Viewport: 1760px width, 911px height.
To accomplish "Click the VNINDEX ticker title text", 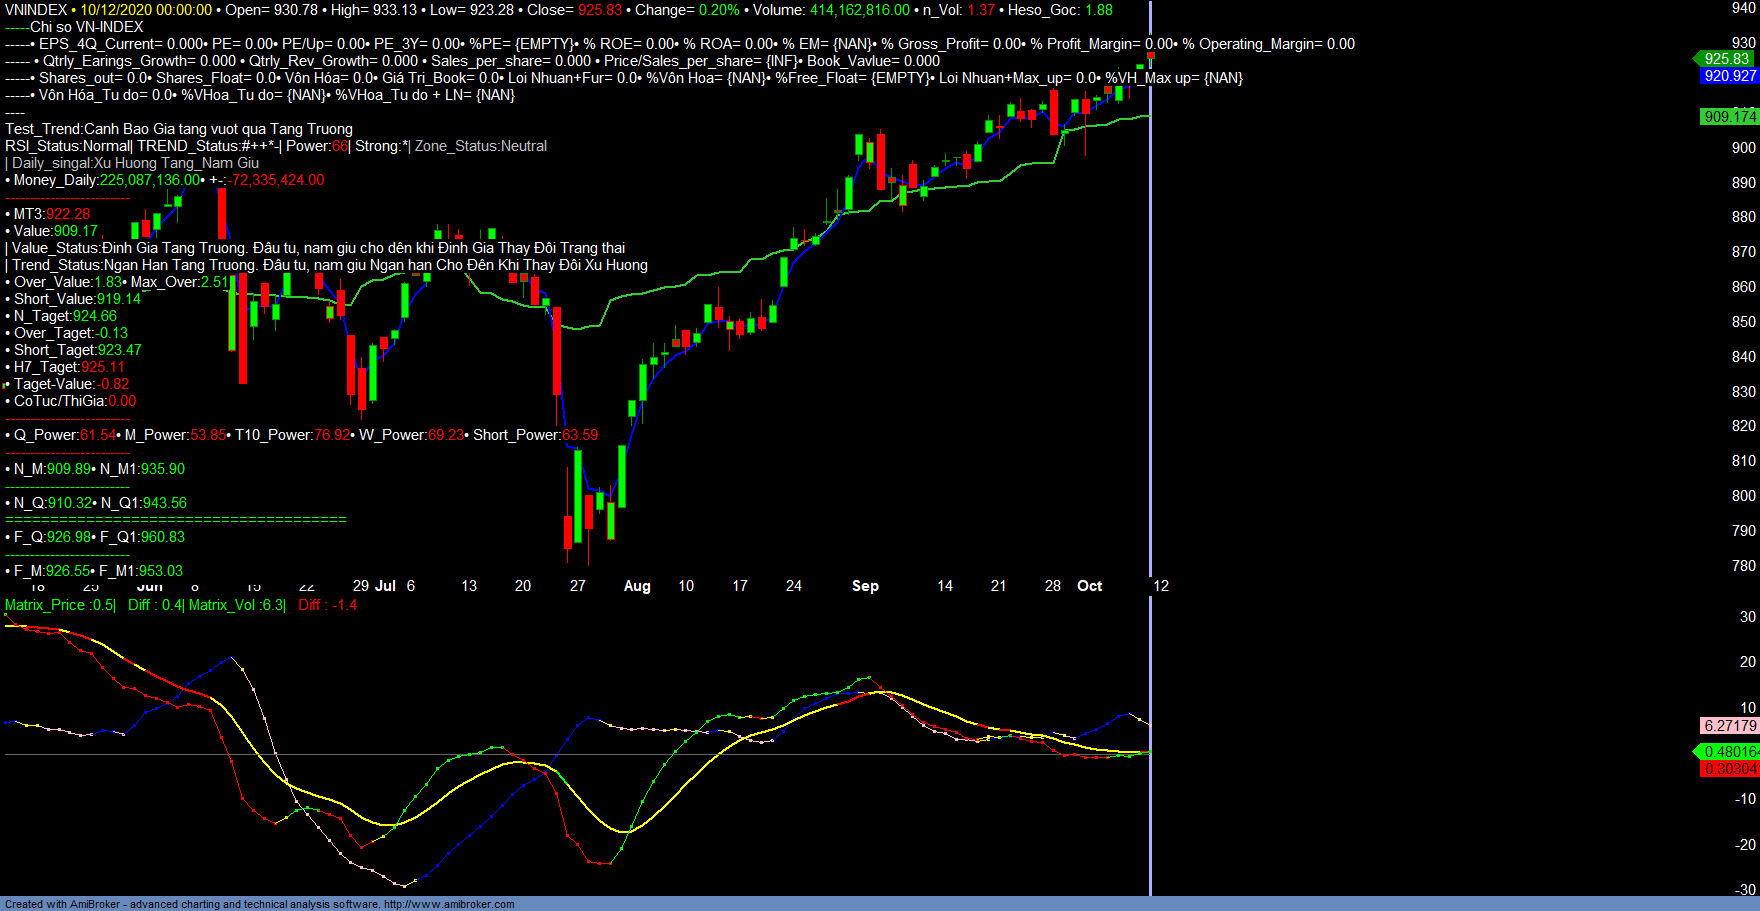I will pyautogui.click(x=36, y=10).
